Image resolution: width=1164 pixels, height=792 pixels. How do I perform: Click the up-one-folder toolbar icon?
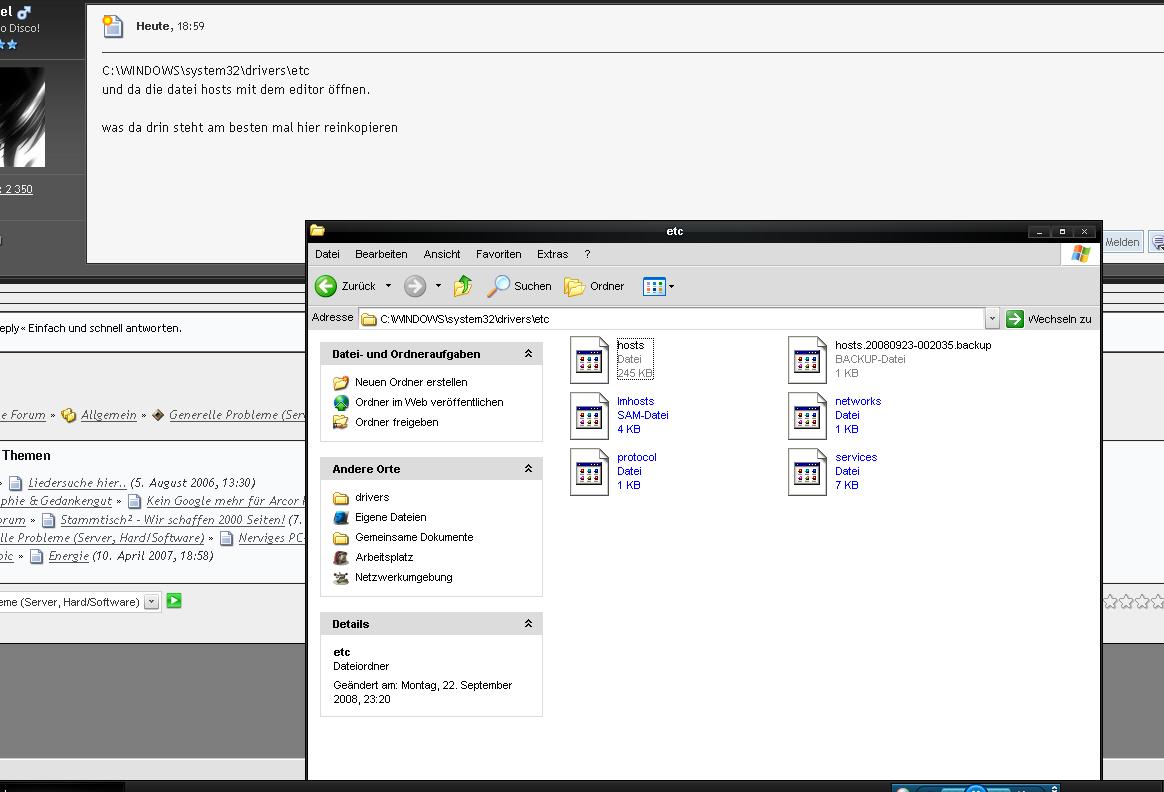[x=463, y=286]
